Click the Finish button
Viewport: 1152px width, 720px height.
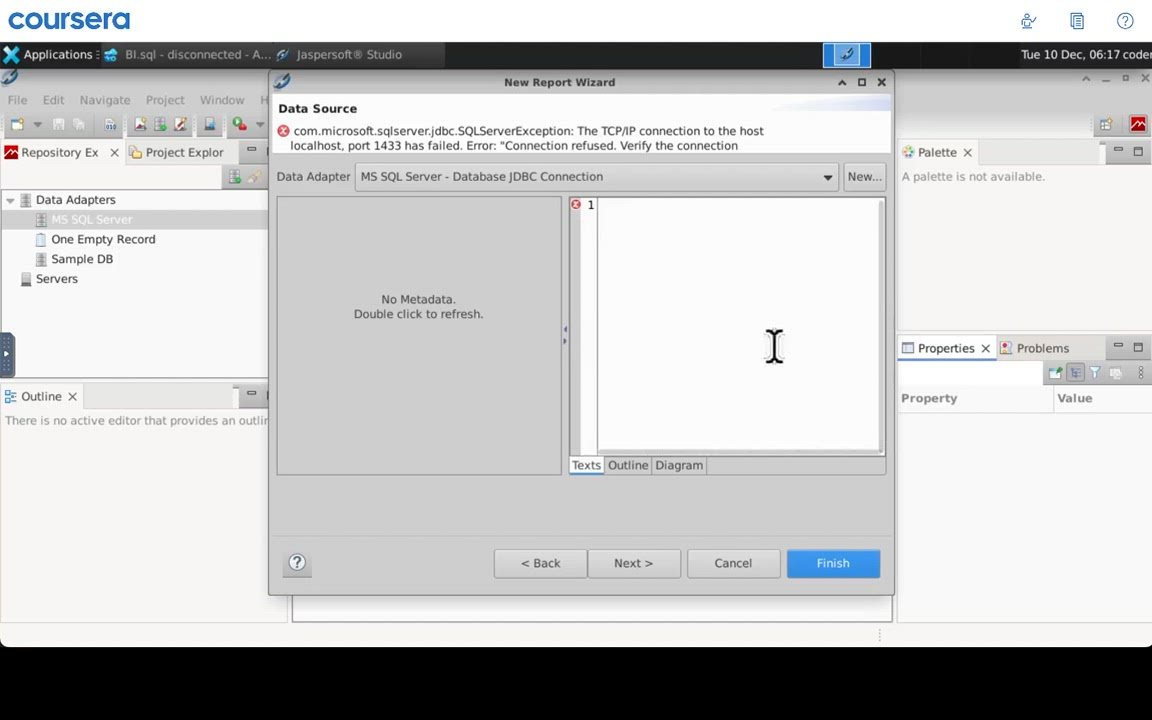point(833,564)
